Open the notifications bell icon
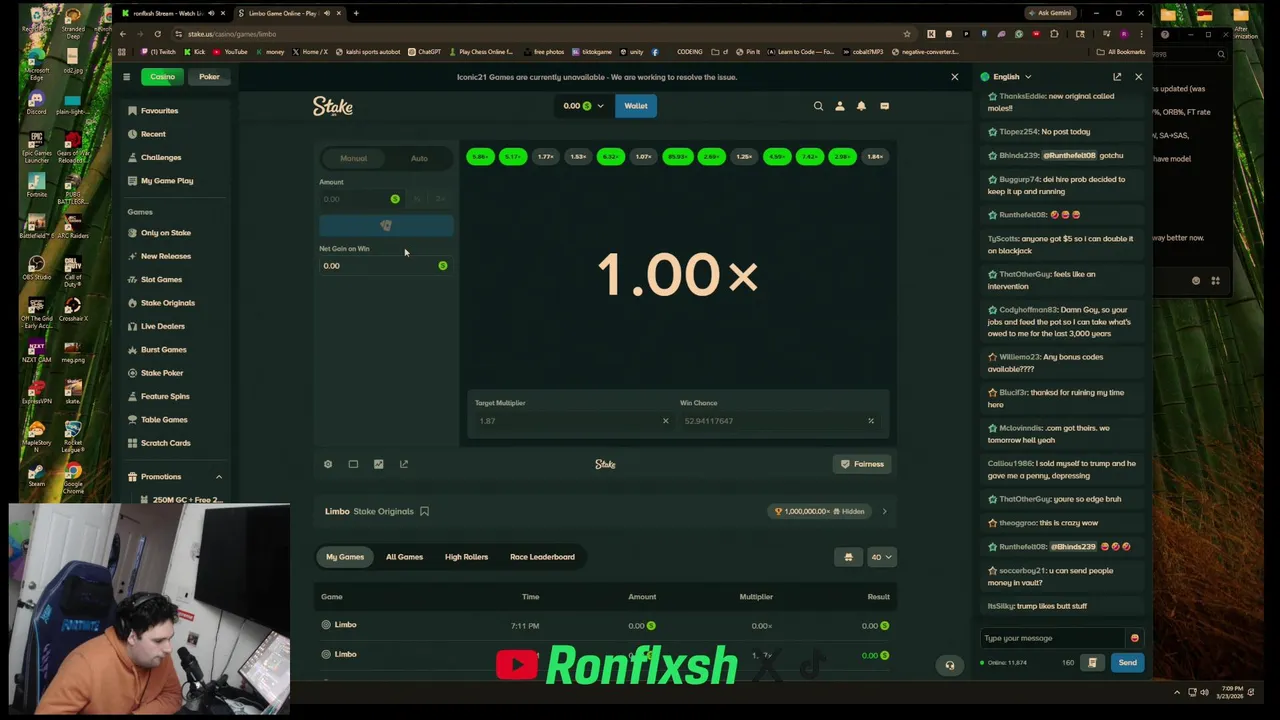Screen dimensions: 1280x720 [x=861, y=106]
